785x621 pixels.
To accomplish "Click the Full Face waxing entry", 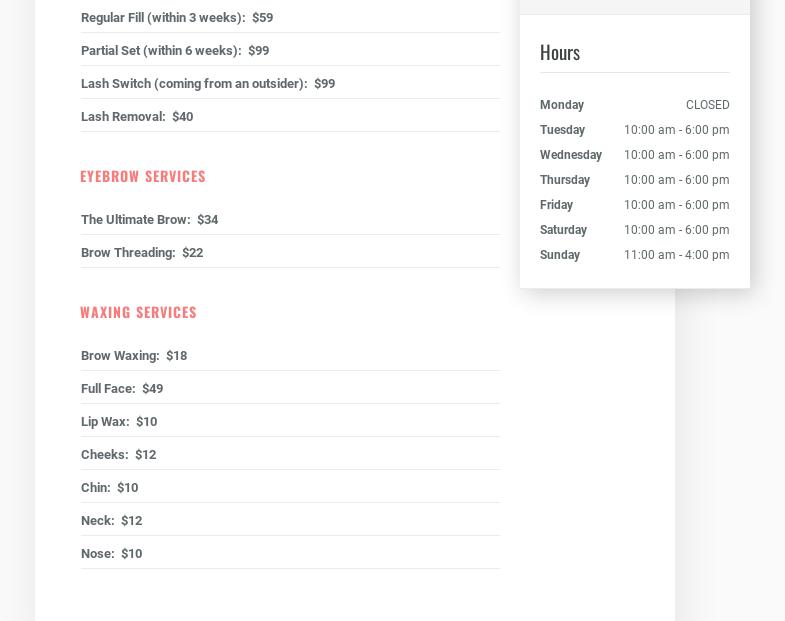I will tap(122, 389).
